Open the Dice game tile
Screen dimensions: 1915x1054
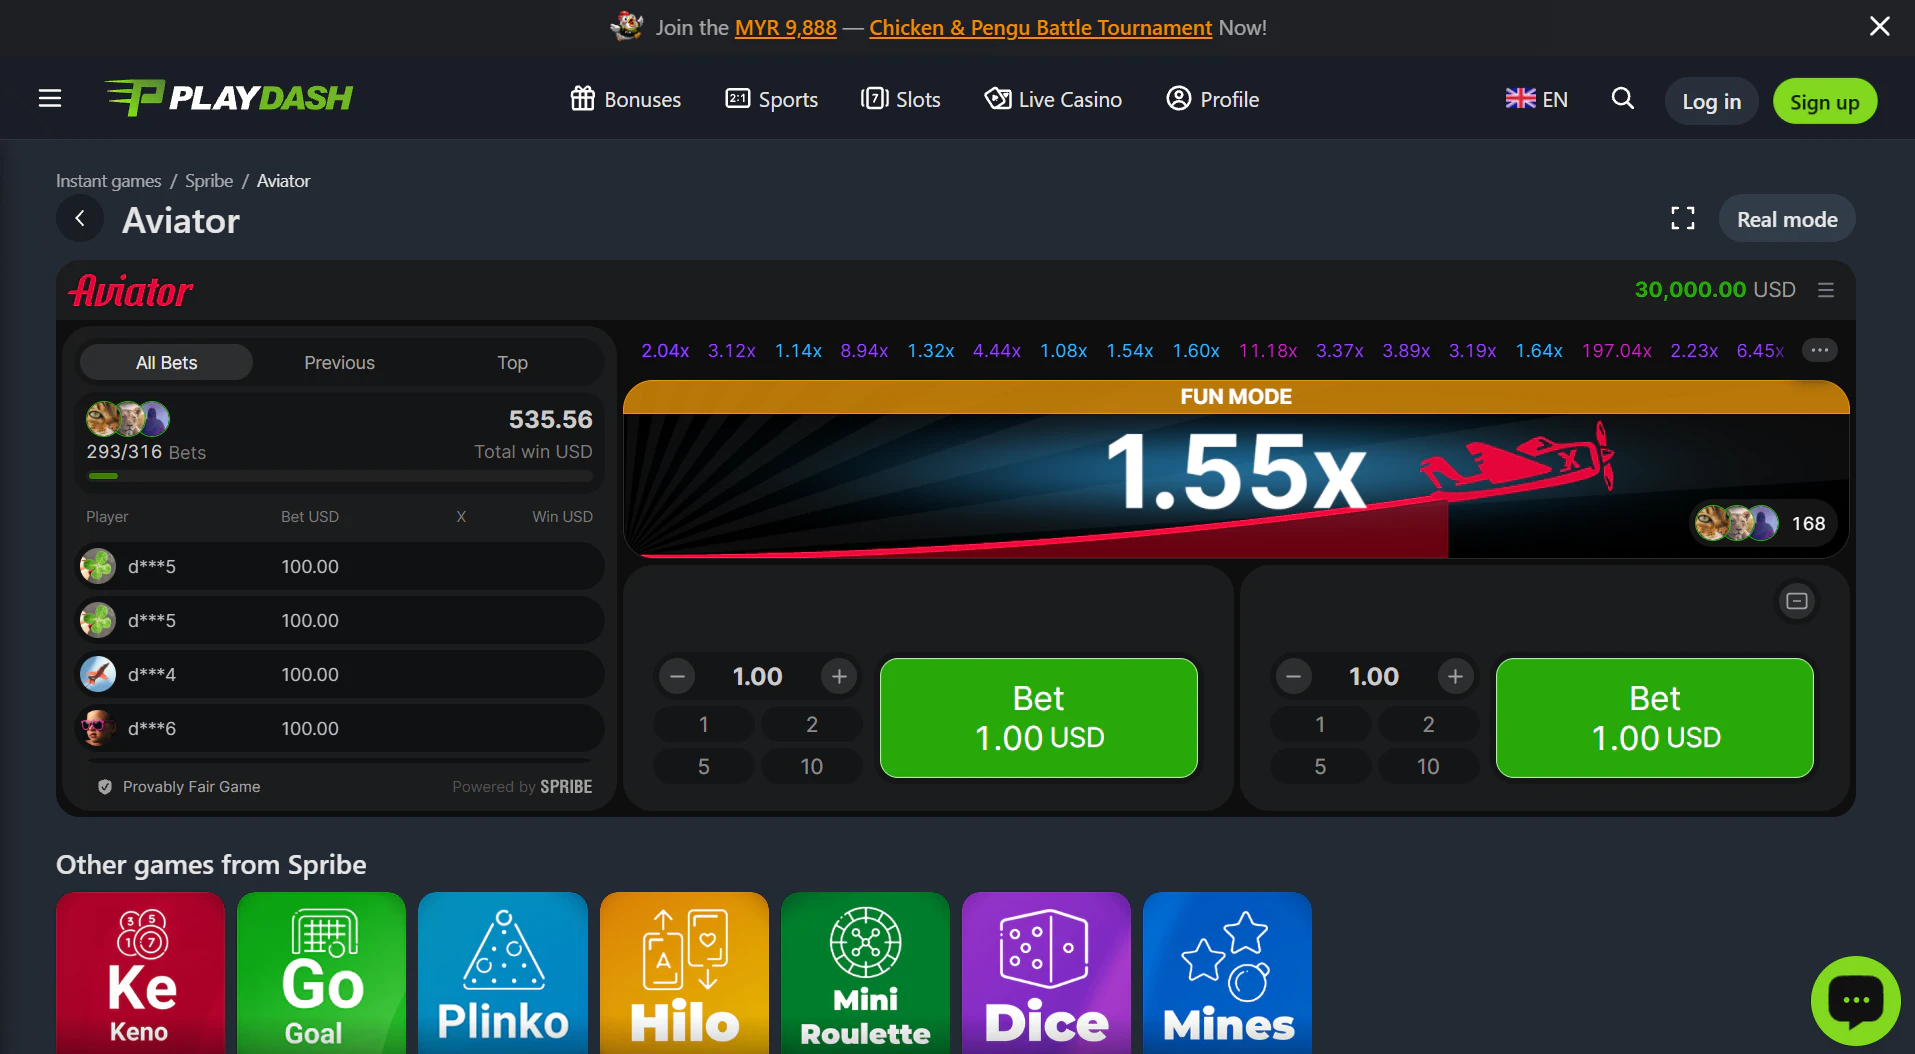click(x=1047, y=972)
